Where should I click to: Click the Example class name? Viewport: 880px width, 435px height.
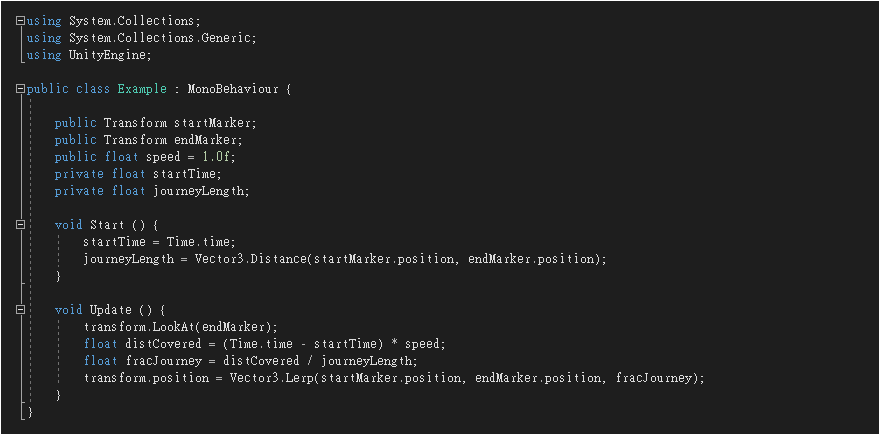pos(142,89)
